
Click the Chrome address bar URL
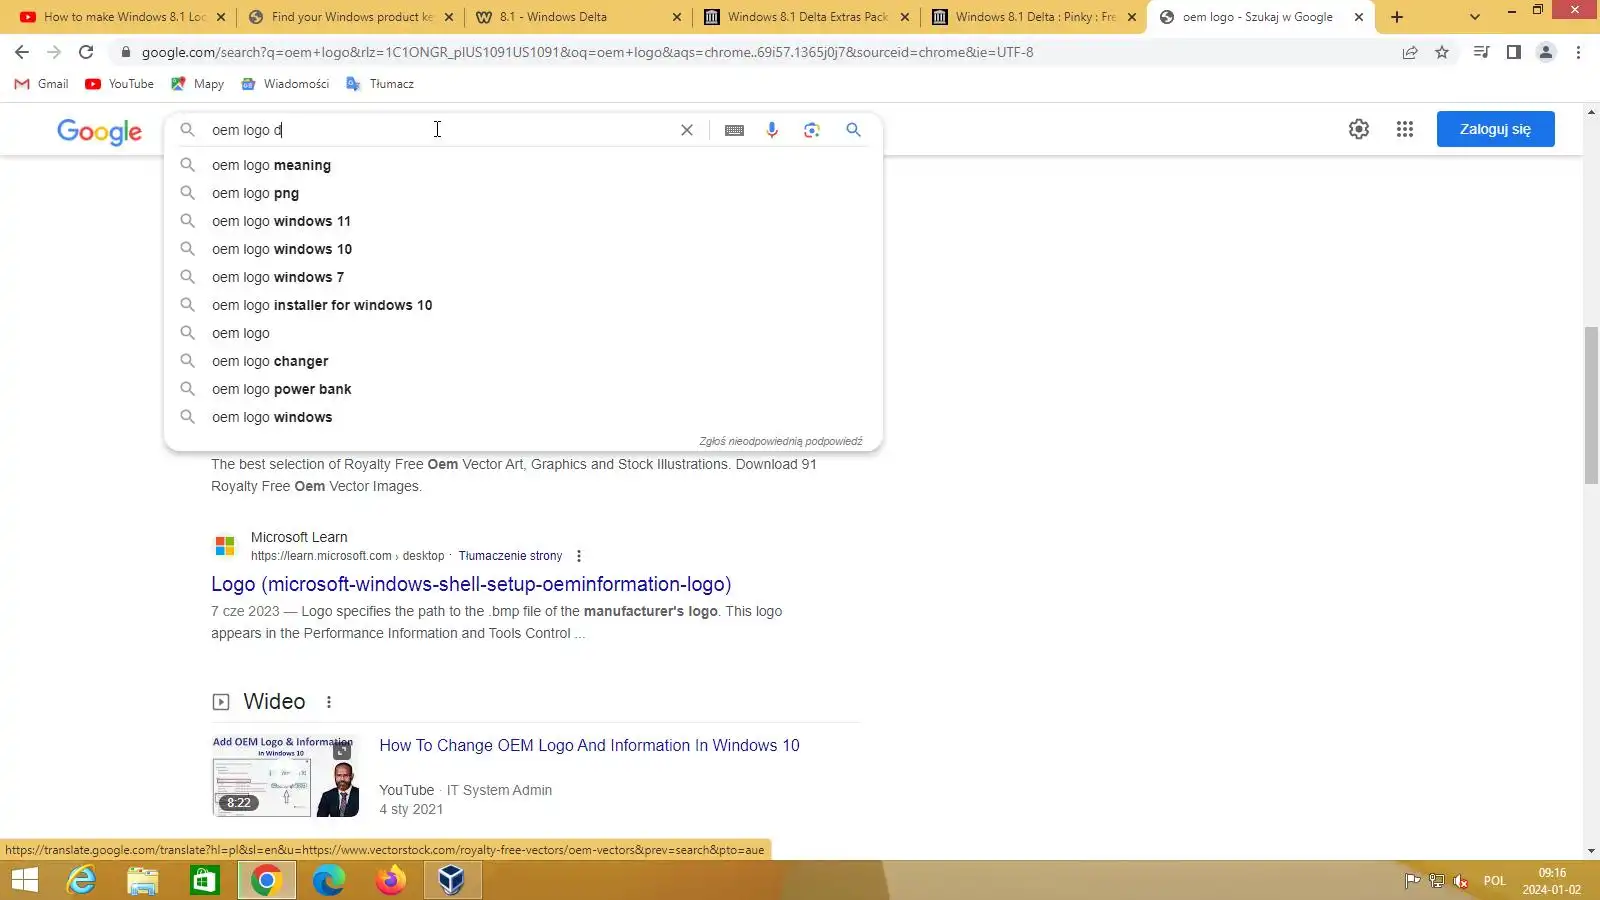pos(587,52)
